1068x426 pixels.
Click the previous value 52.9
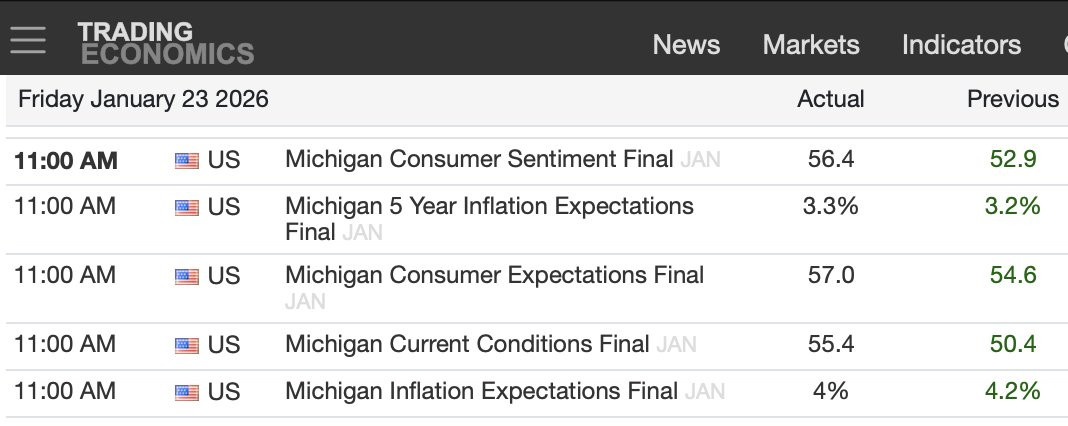click(1012, 159)
